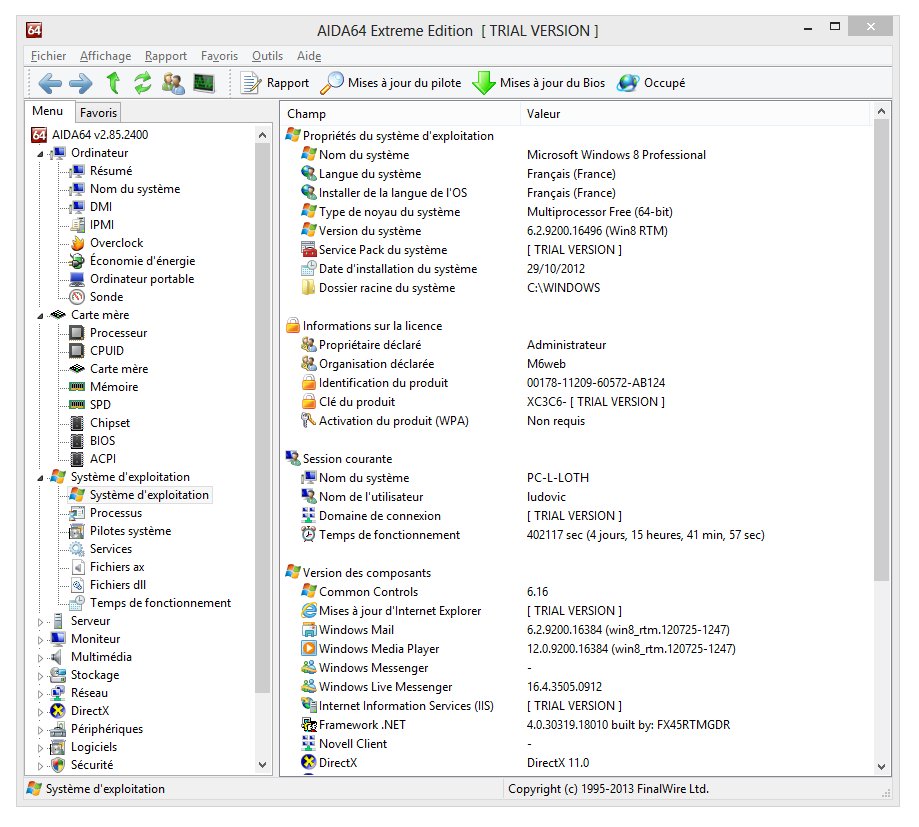
Task: Click the Processeur chip icon
Action: point(77,333)
